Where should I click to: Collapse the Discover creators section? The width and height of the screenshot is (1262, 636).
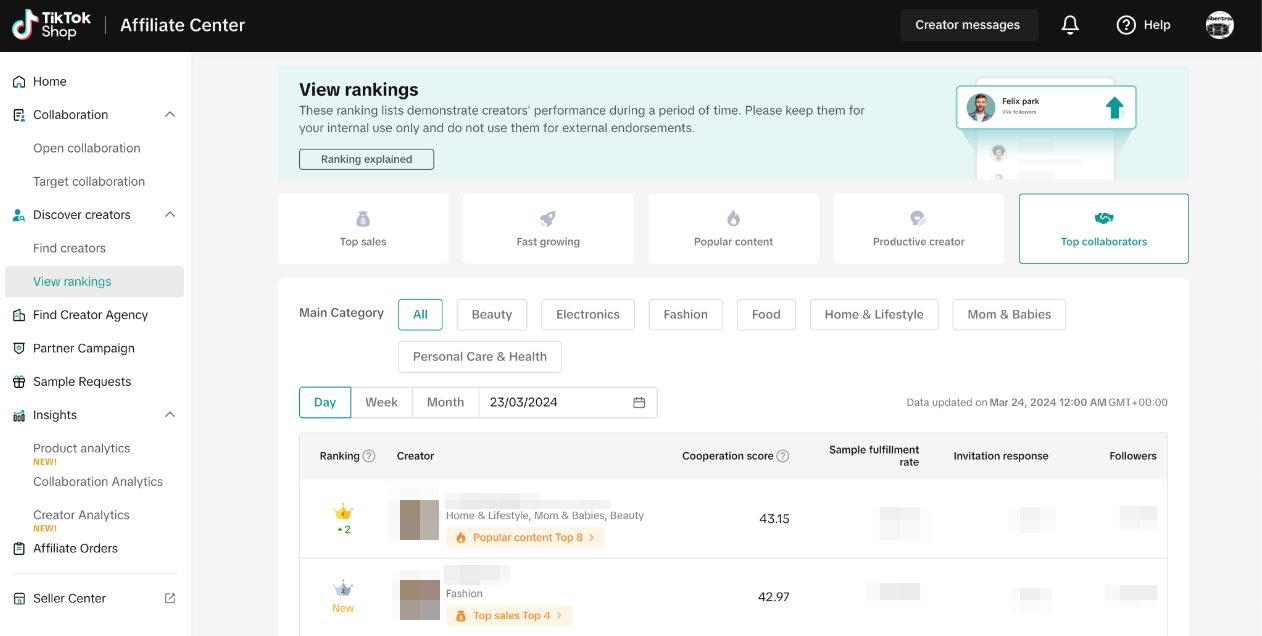pos(170,215)
